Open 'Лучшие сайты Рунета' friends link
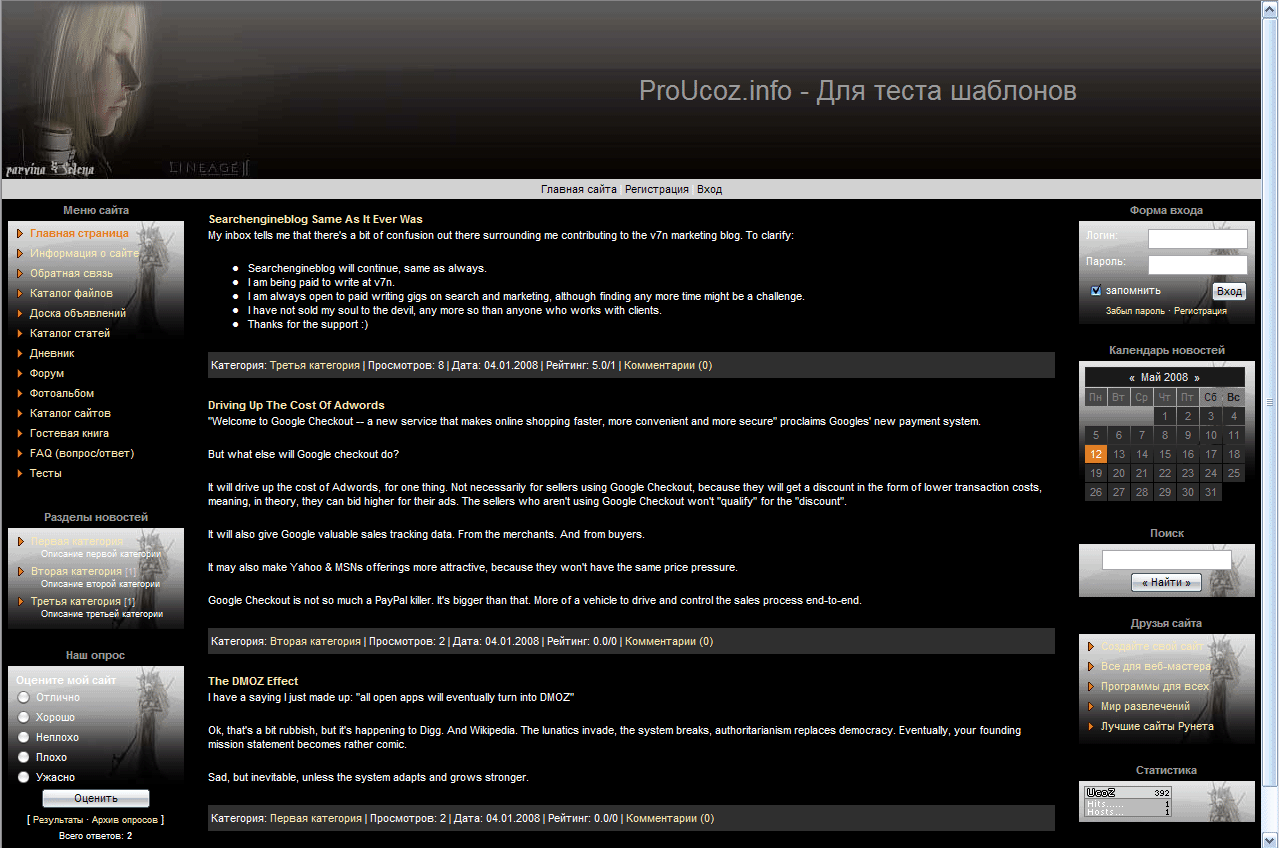This screenshot has height=848, width=1280. pyautogui.click(x=1158, y=726)
